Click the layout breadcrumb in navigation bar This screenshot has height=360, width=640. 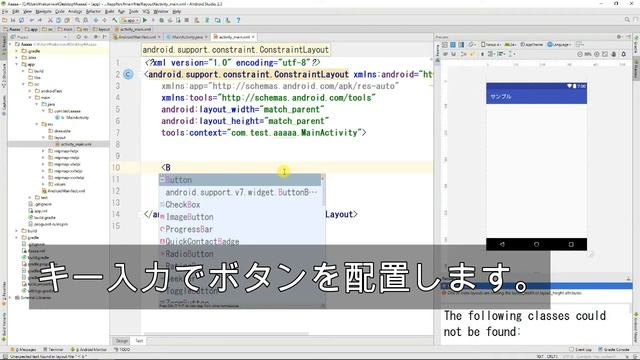pos(100,29)
